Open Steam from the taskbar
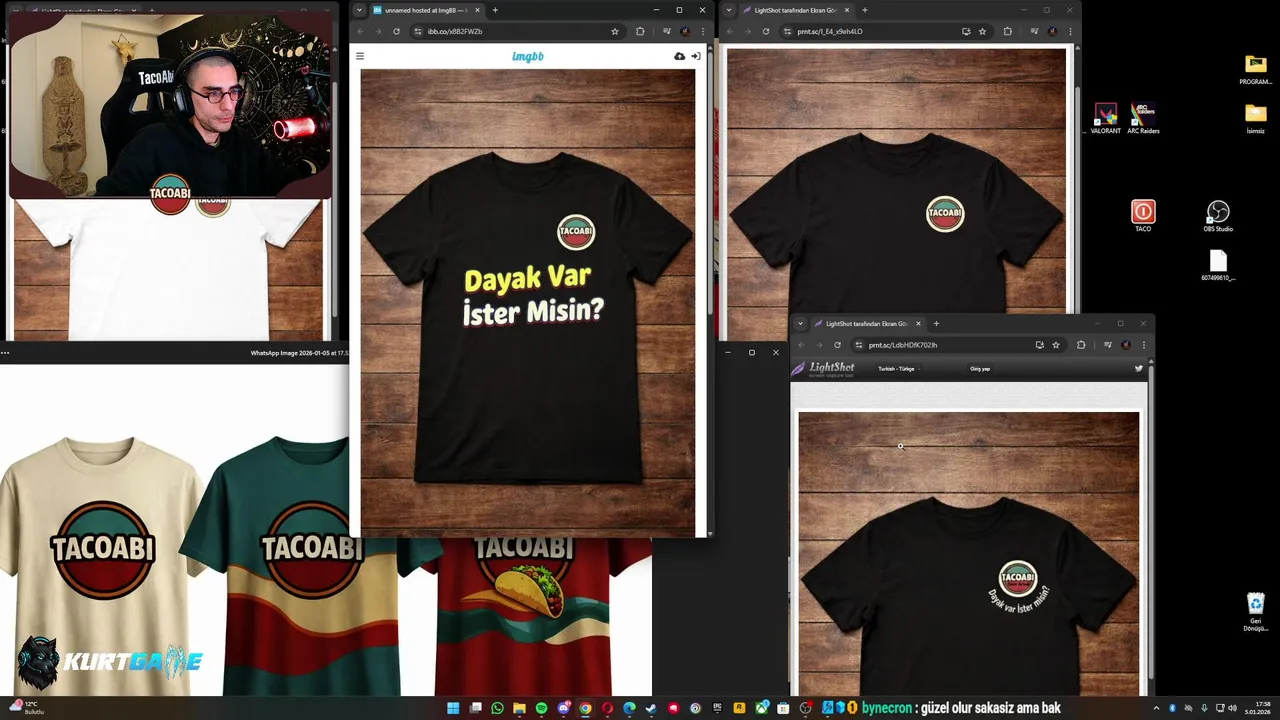This screenshot has height=720, width=1280. (651, 708)
